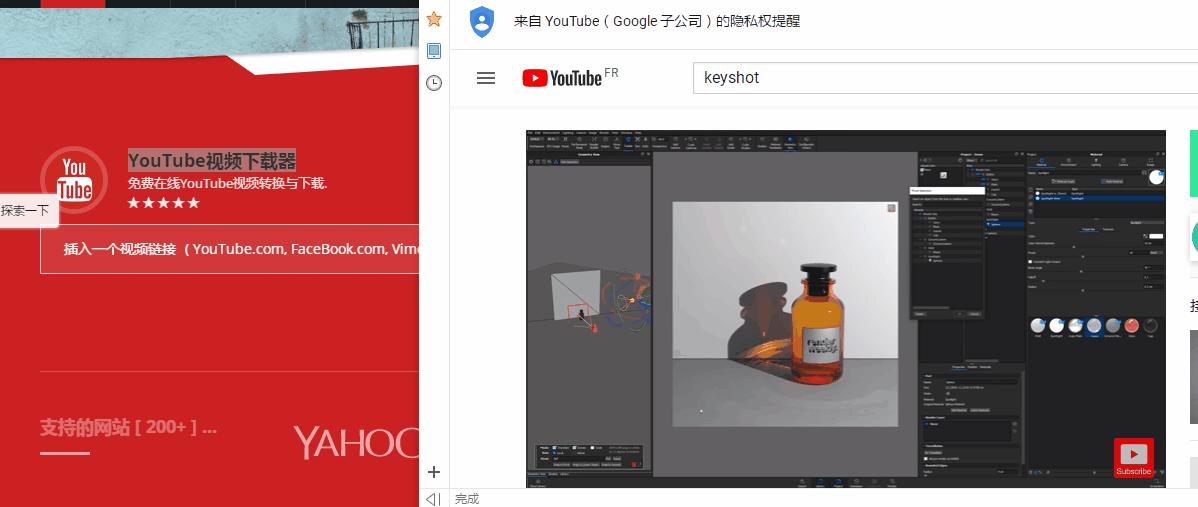Focus the search box containing "keyshot"

940,78
